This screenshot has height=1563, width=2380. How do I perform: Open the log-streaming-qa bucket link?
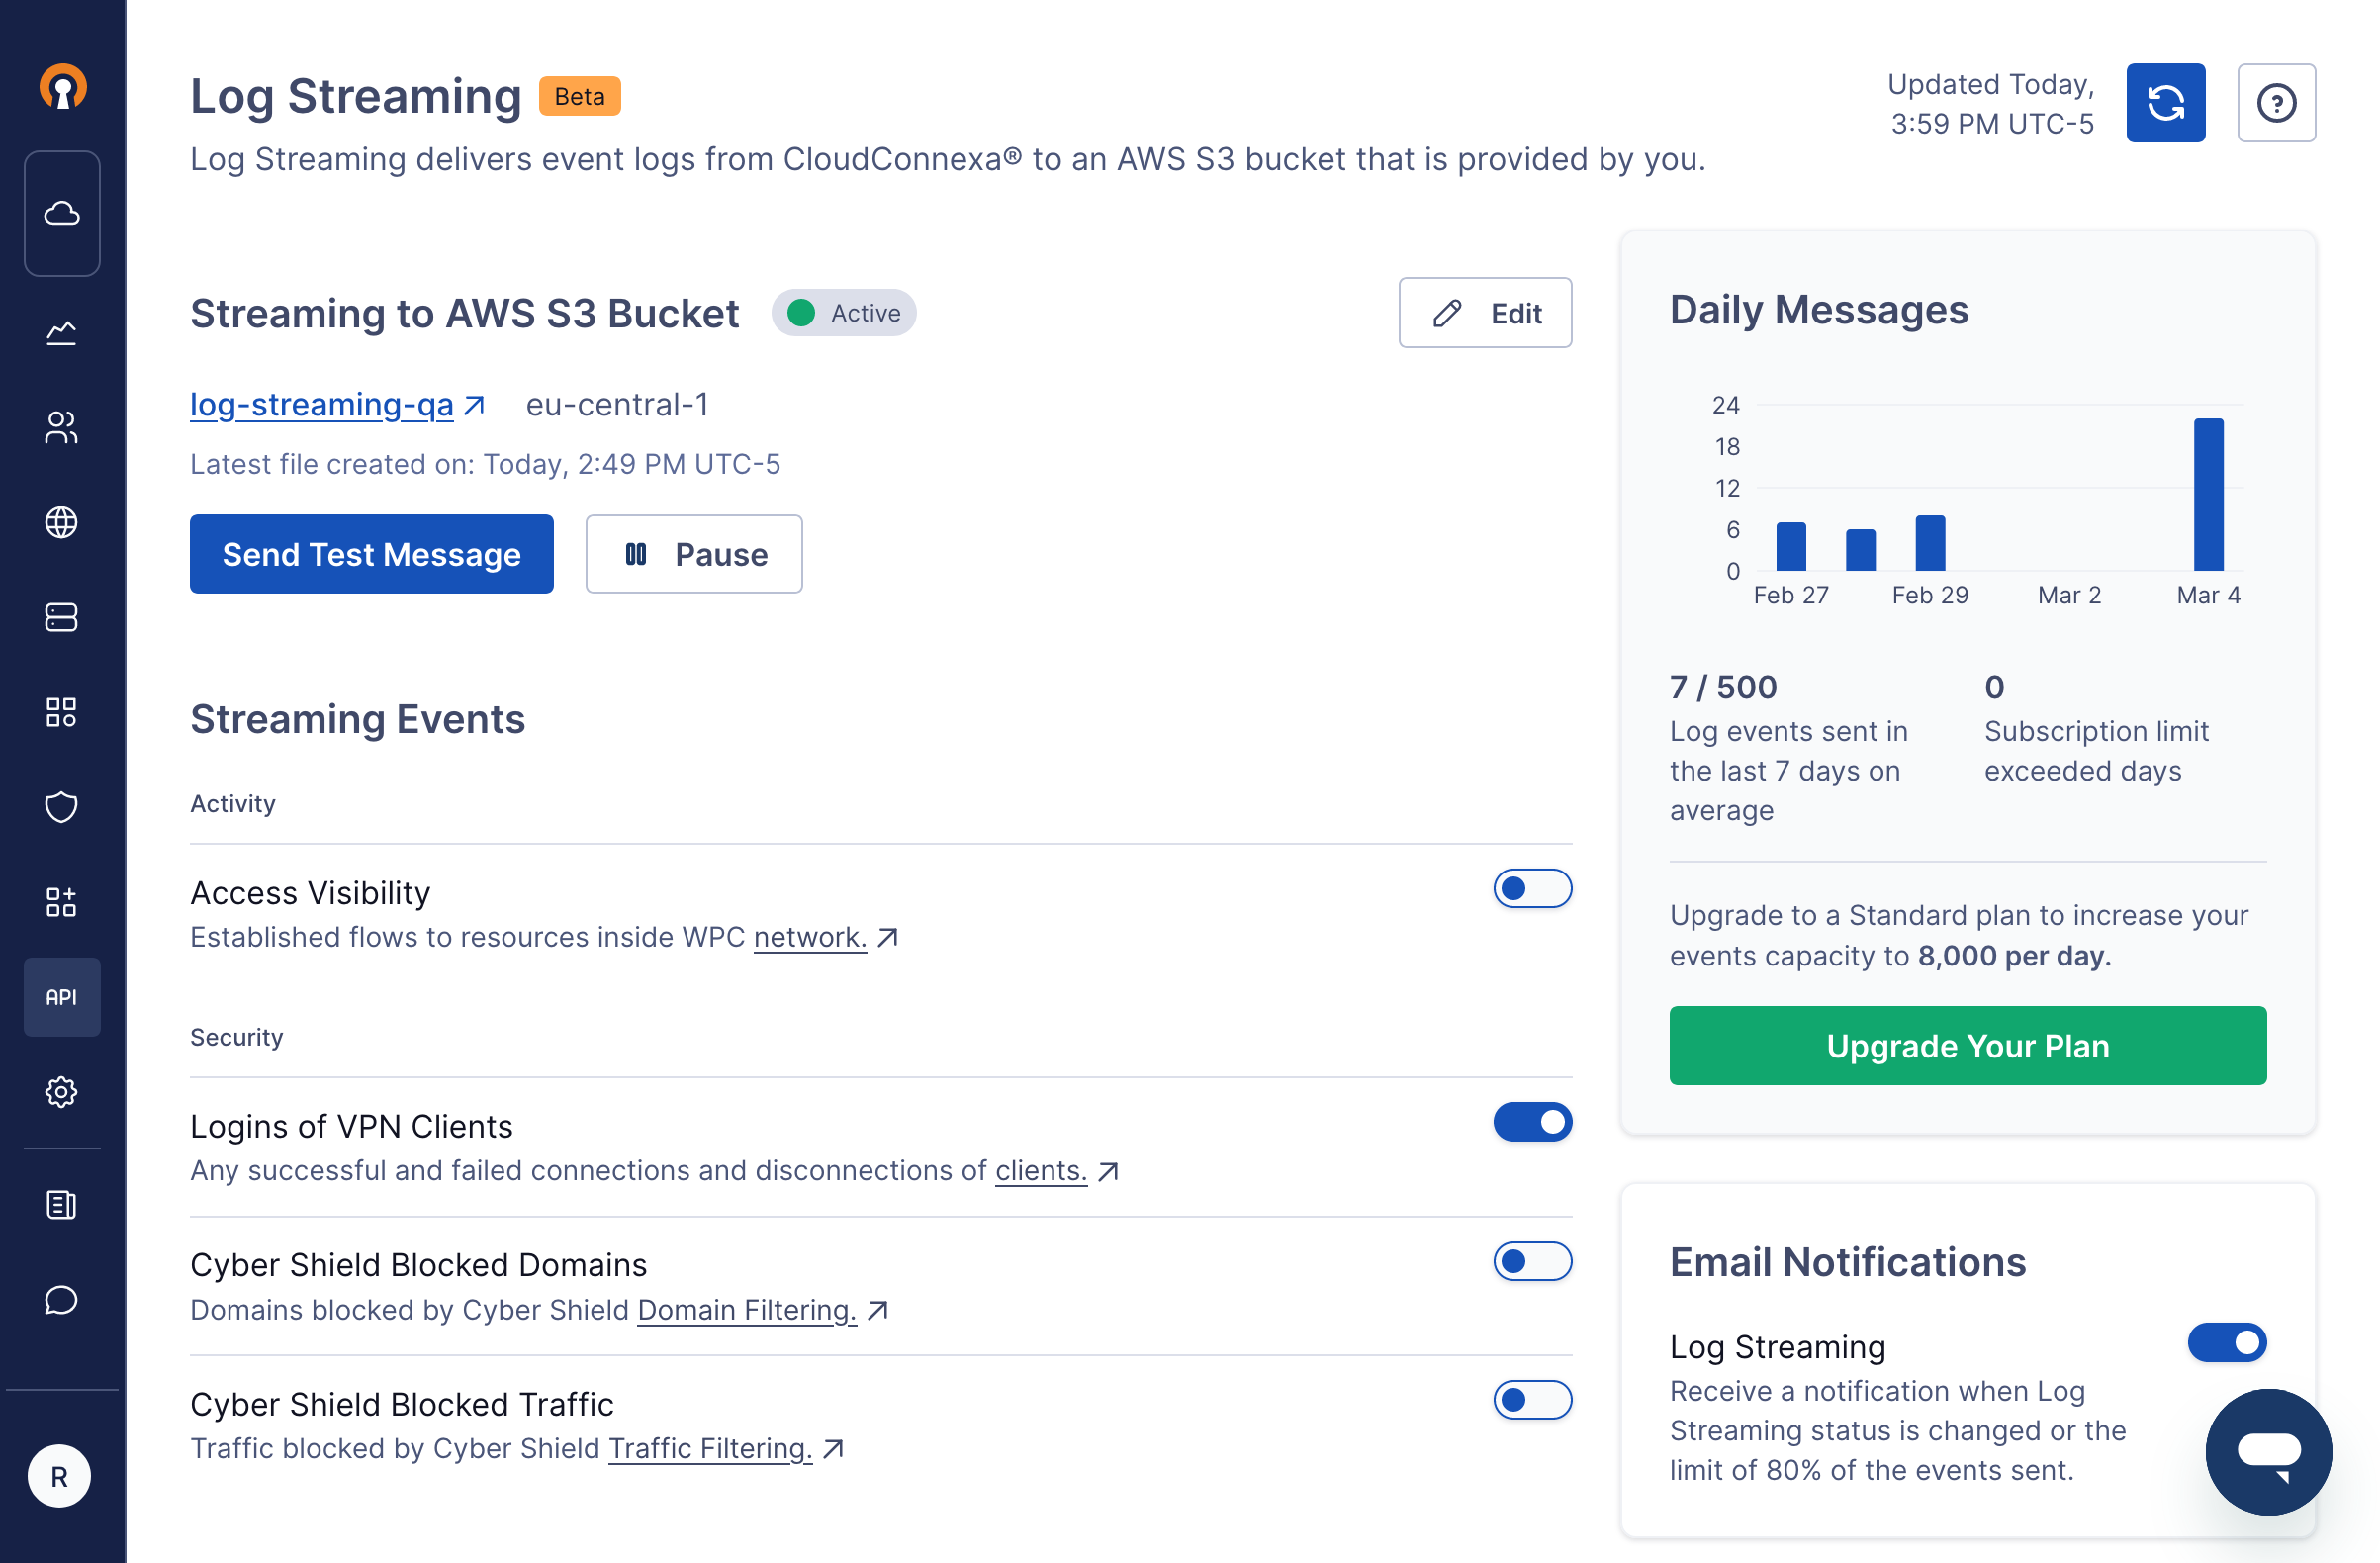[x=322, y=404]
